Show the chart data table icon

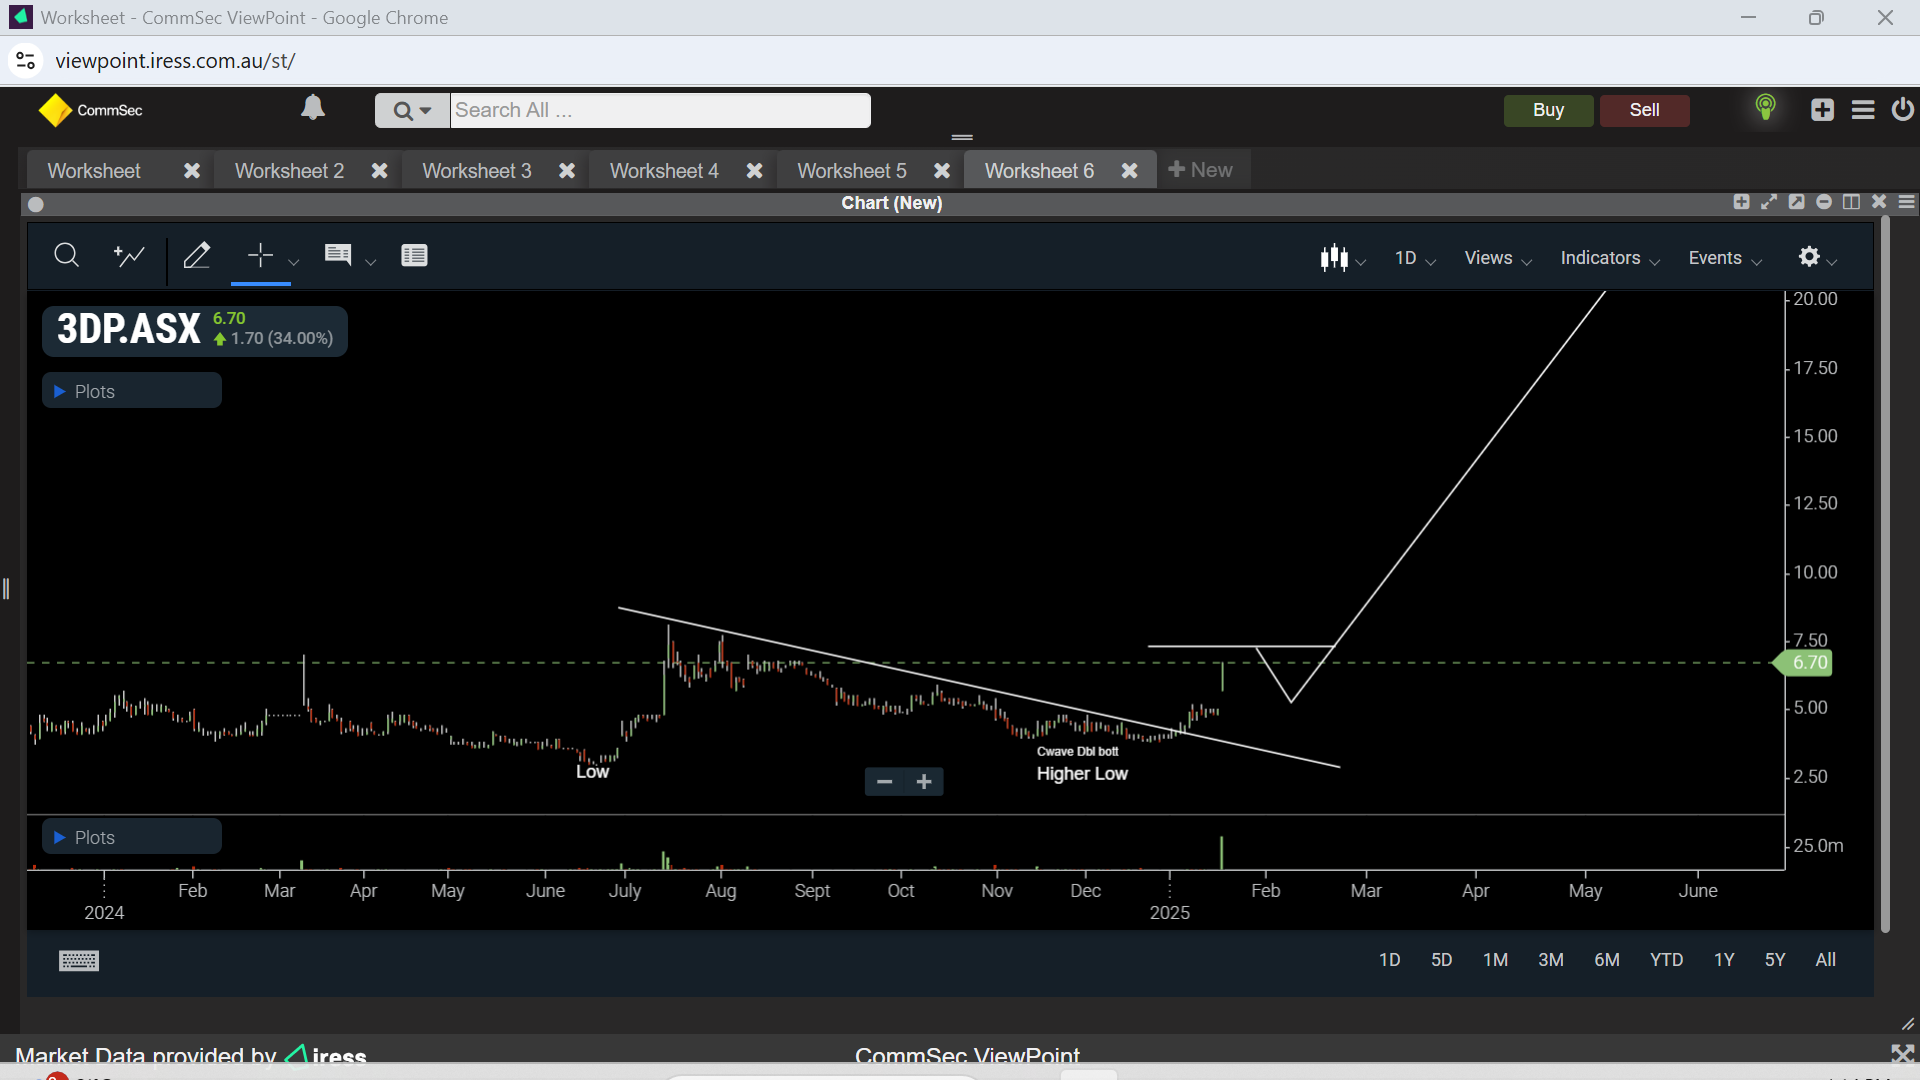tap(414, 256)
